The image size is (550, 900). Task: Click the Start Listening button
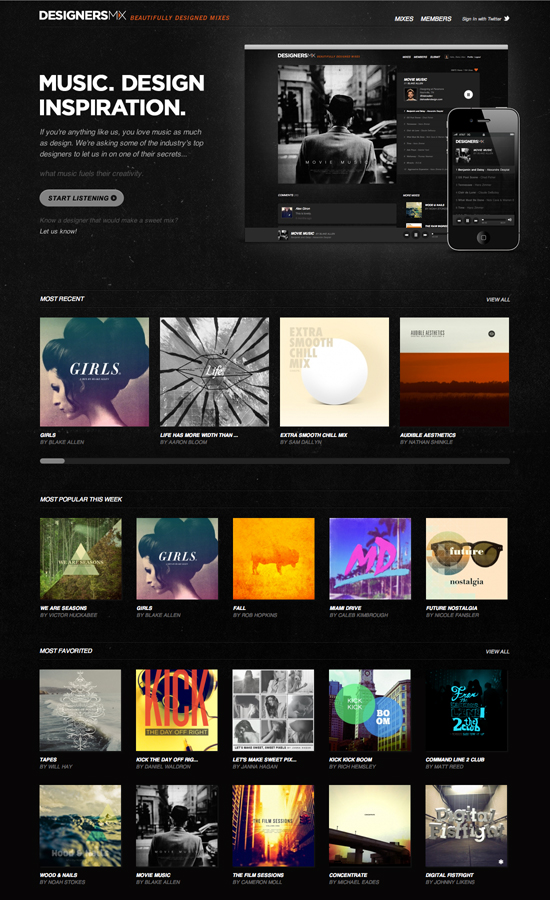coord(82,198)
